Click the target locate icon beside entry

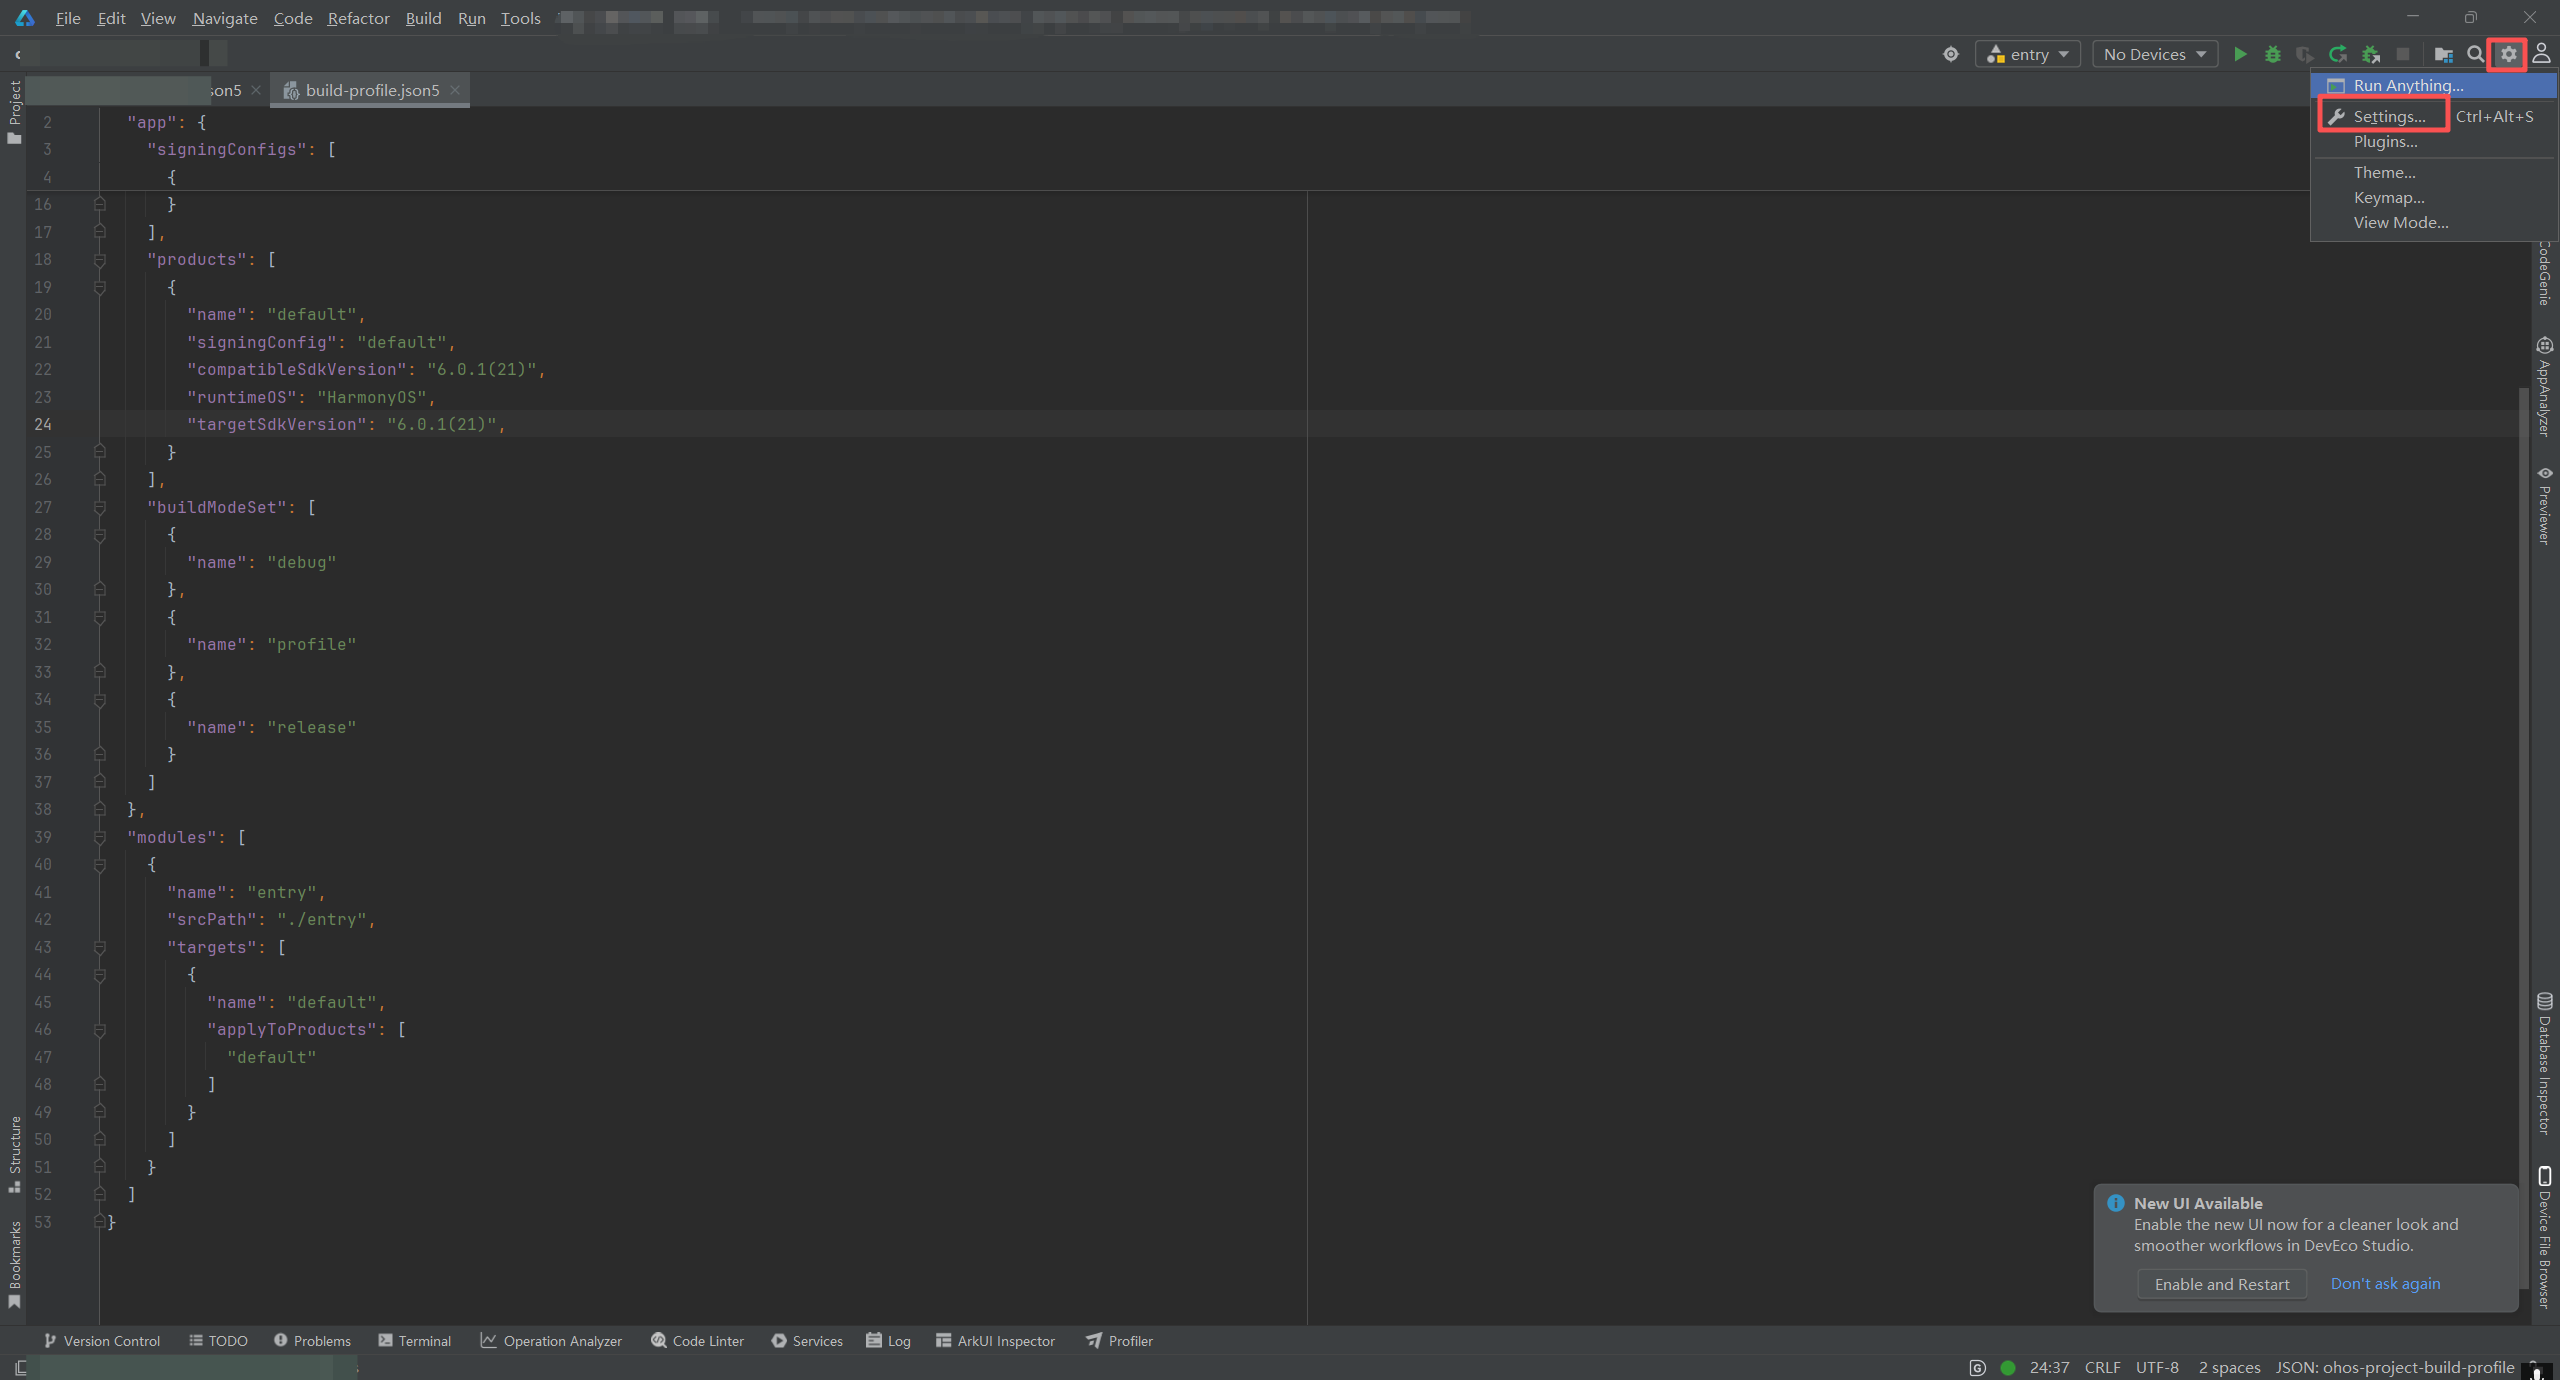pos(1951,54)
